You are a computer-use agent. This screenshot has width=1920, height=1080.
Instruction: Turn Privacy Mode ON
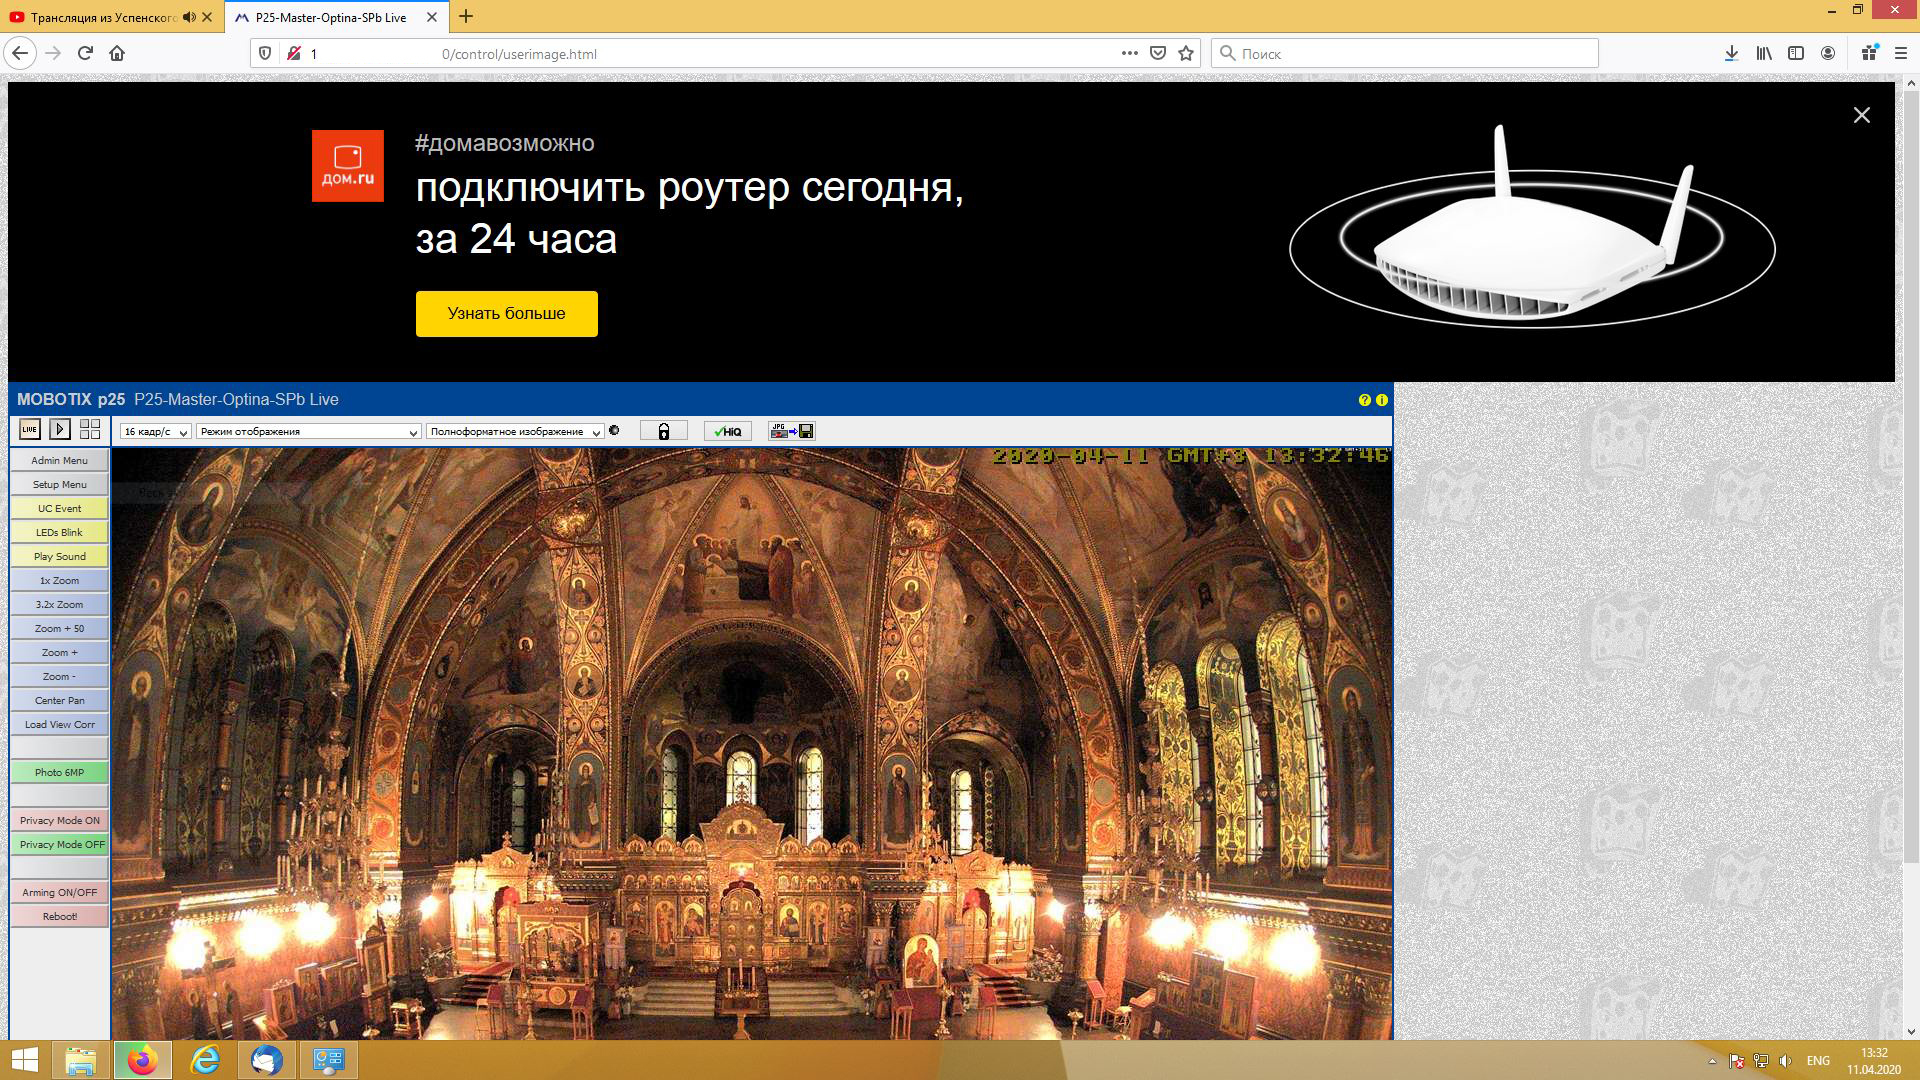click(60, 821)
